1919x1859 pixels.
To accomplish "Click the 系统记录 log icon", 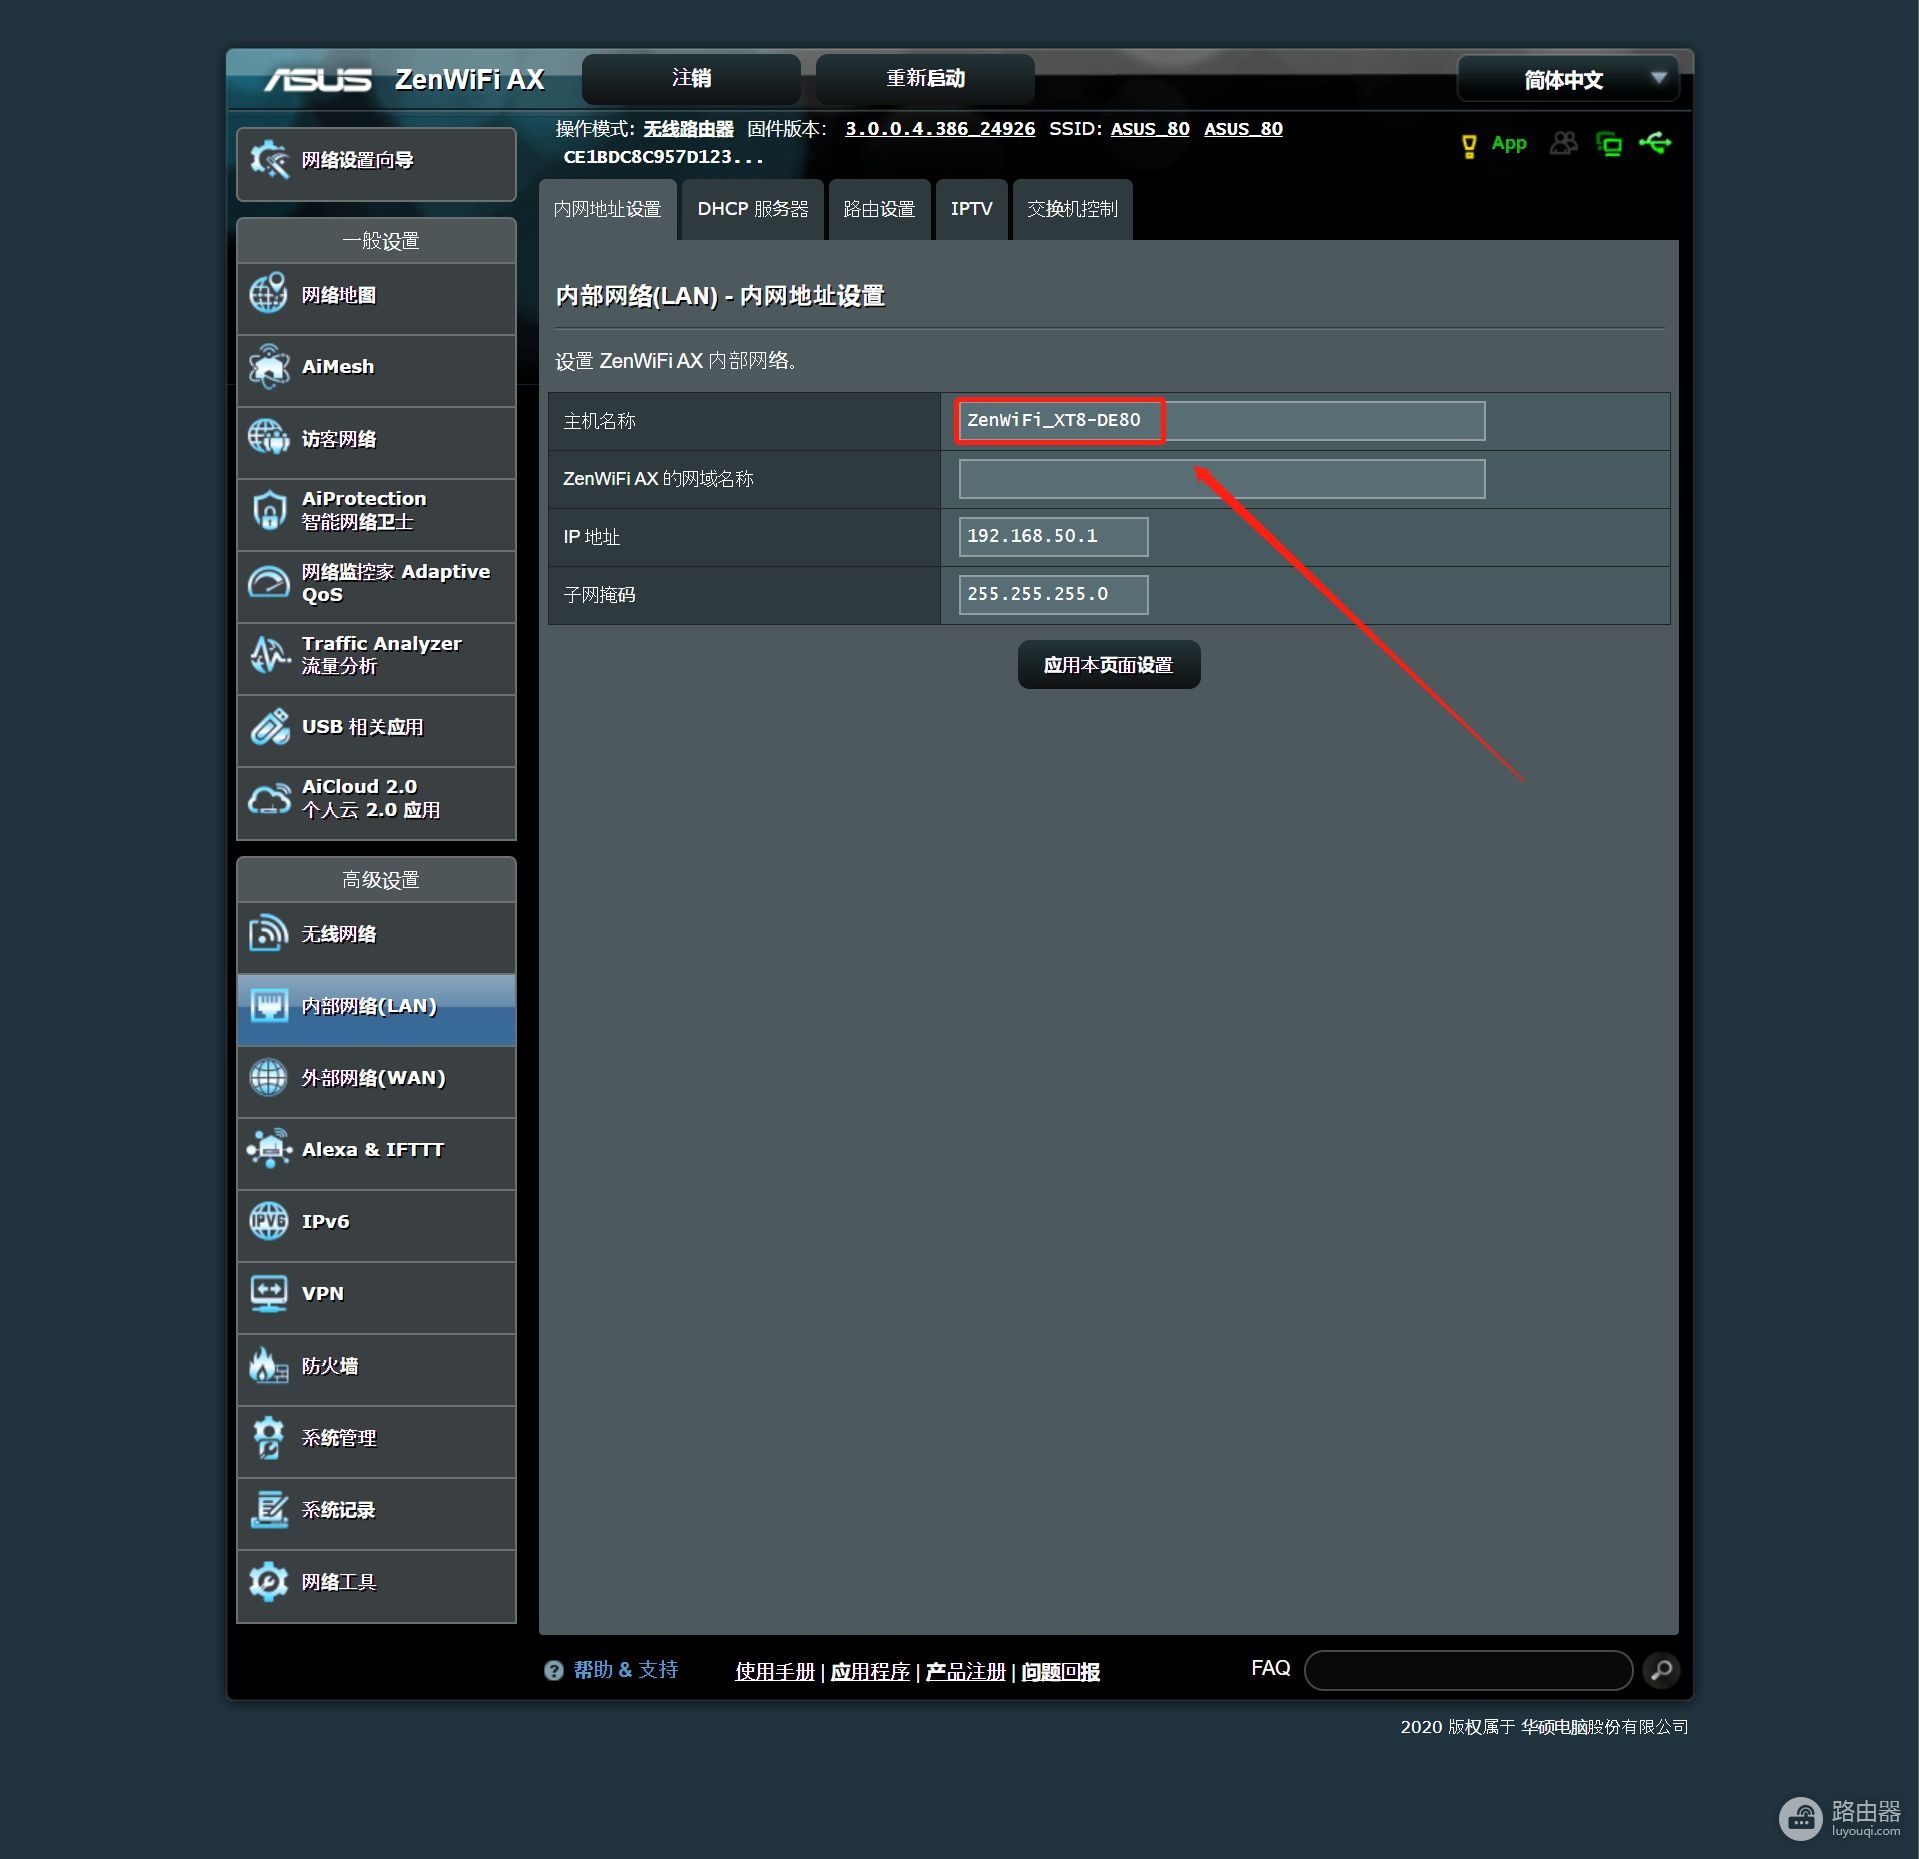I will [x=268, y=1509].
